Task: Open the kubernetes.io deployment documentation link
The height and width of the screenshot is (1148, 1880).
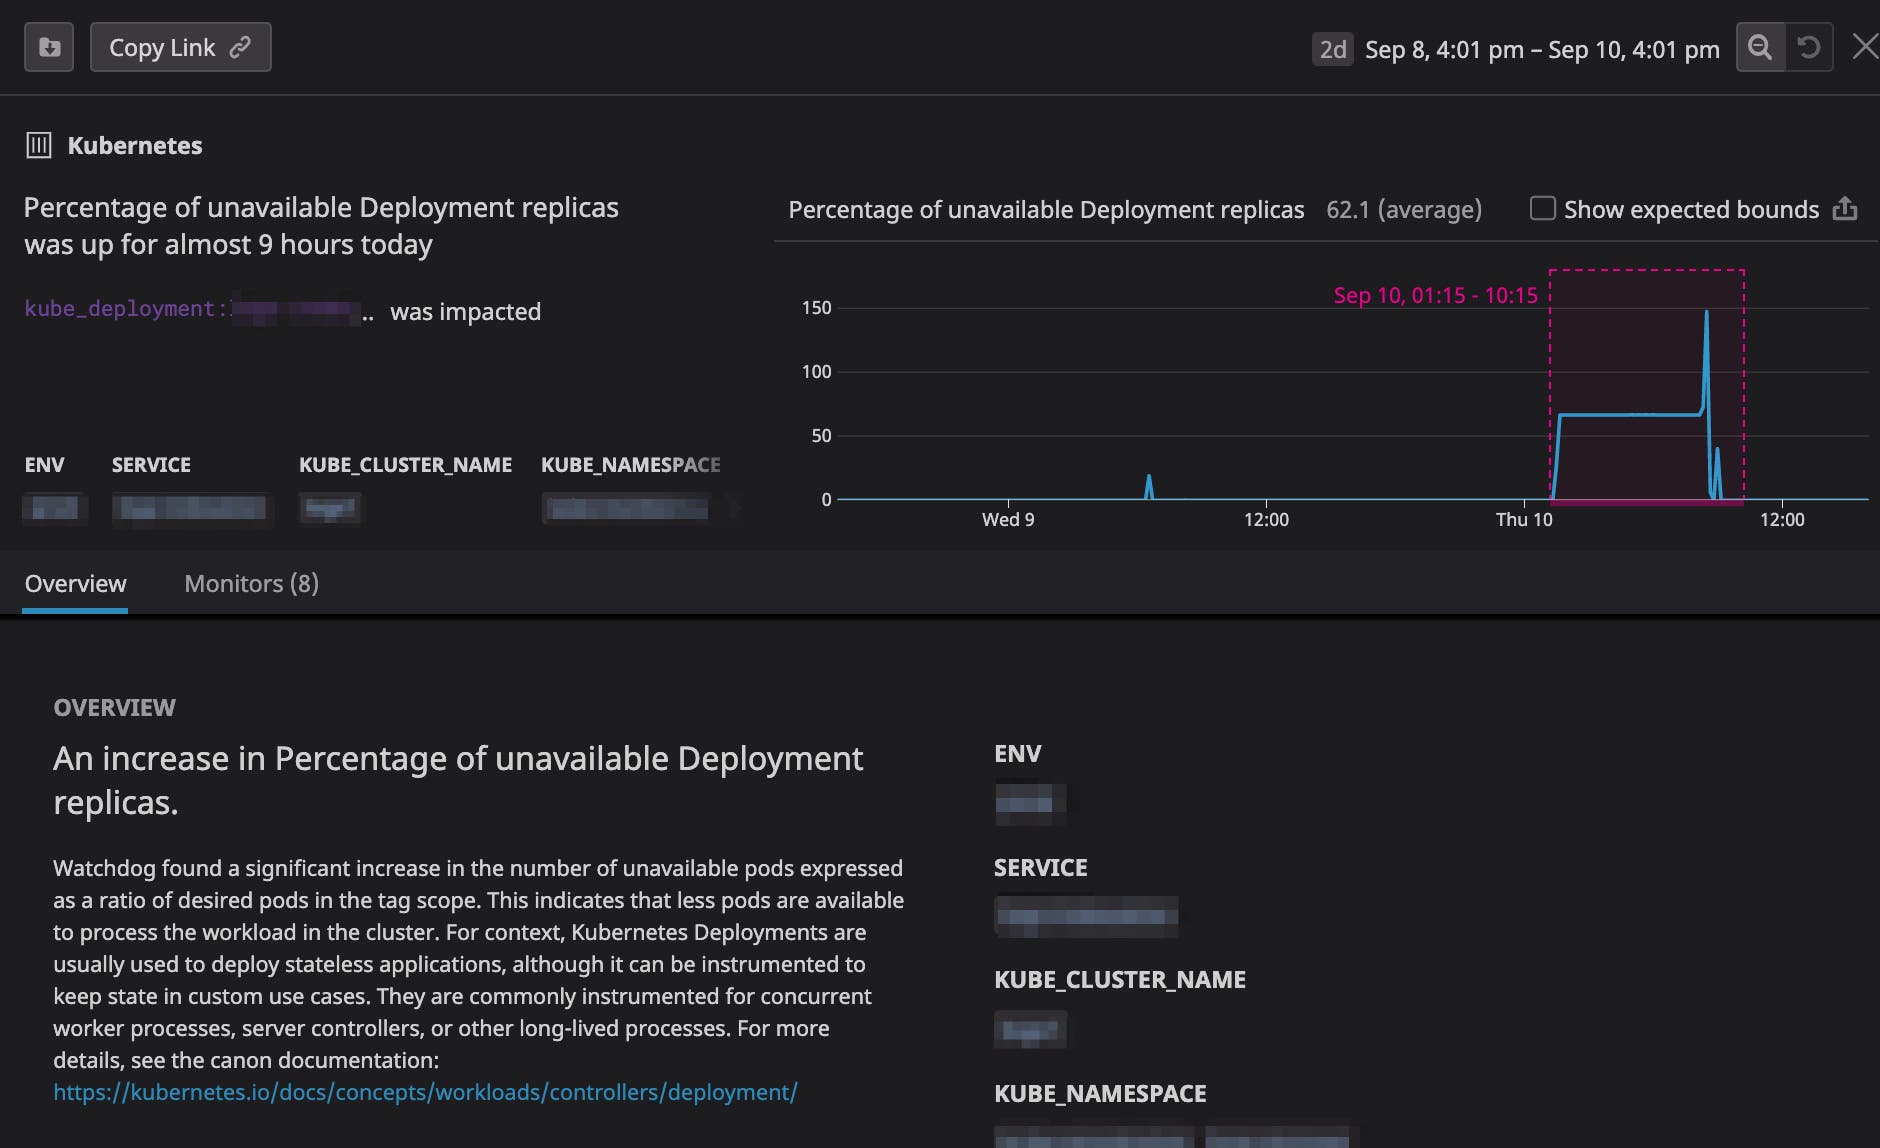Action: (426, 1092)
